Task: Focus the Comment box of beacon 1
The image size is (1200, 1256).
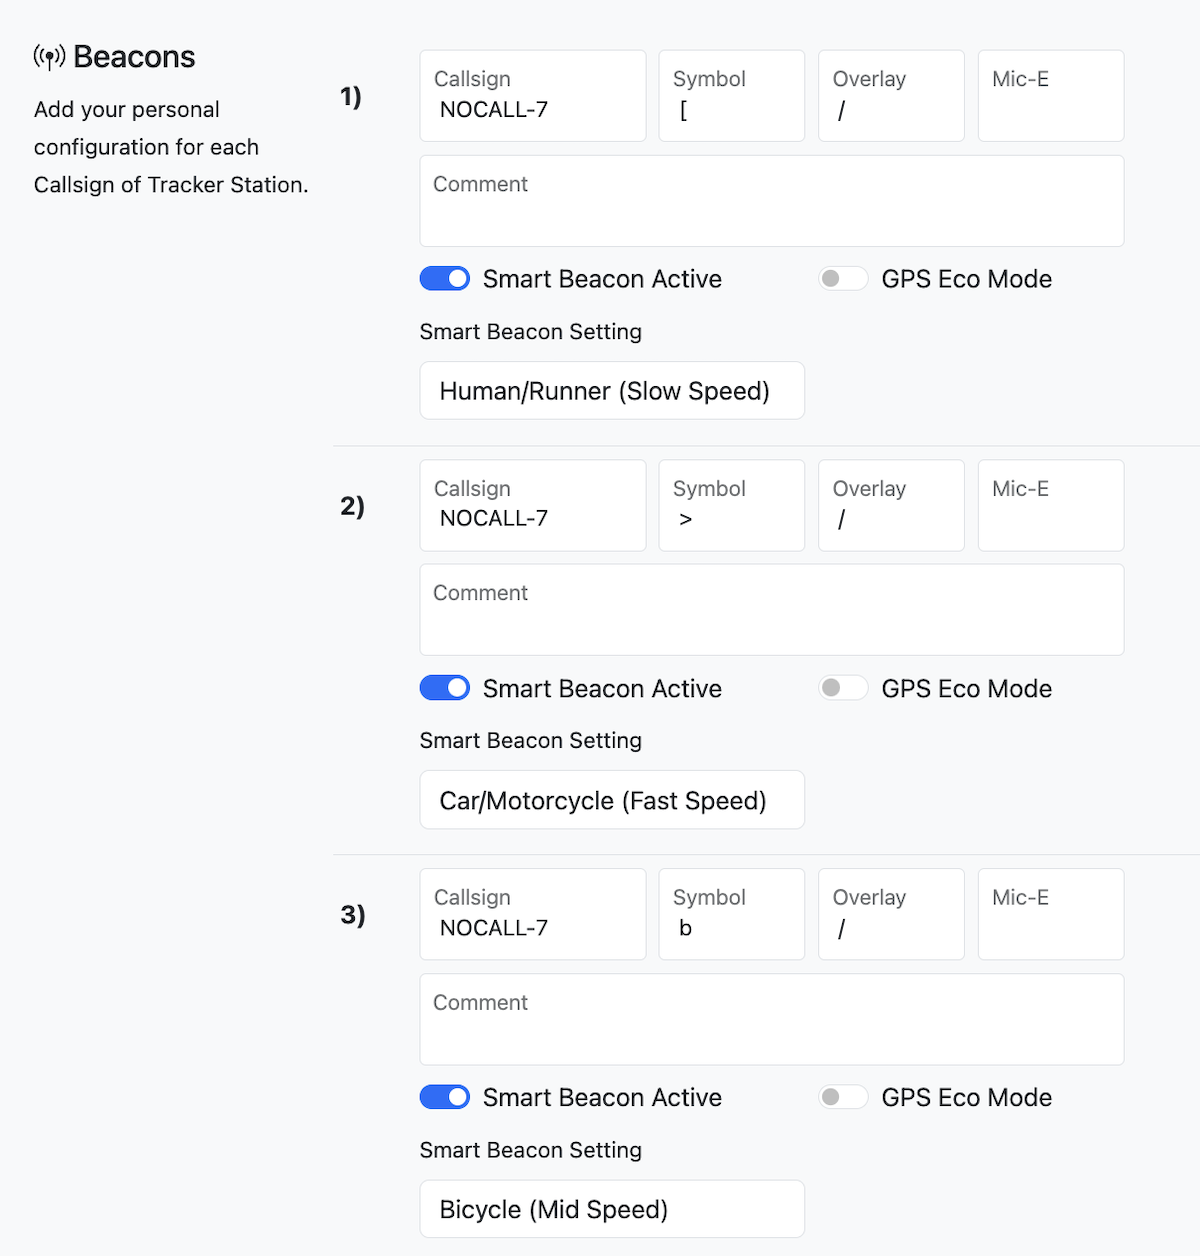Action: (x=771, y=201)
